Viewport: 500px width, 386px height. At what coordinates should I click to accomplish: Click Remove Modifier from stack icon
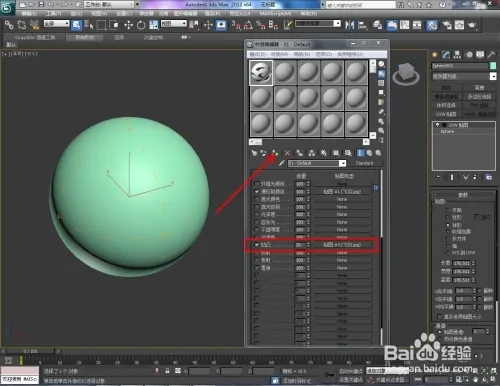[475, 177]
